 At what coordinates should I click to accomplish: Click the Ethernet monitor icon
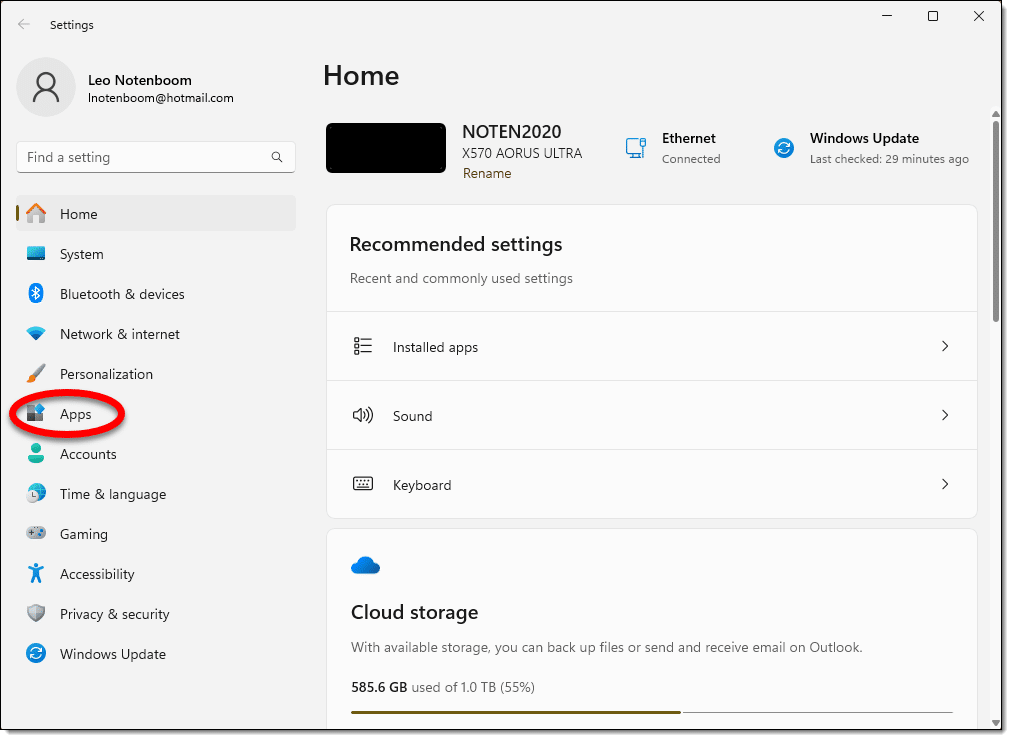point(636,148)
